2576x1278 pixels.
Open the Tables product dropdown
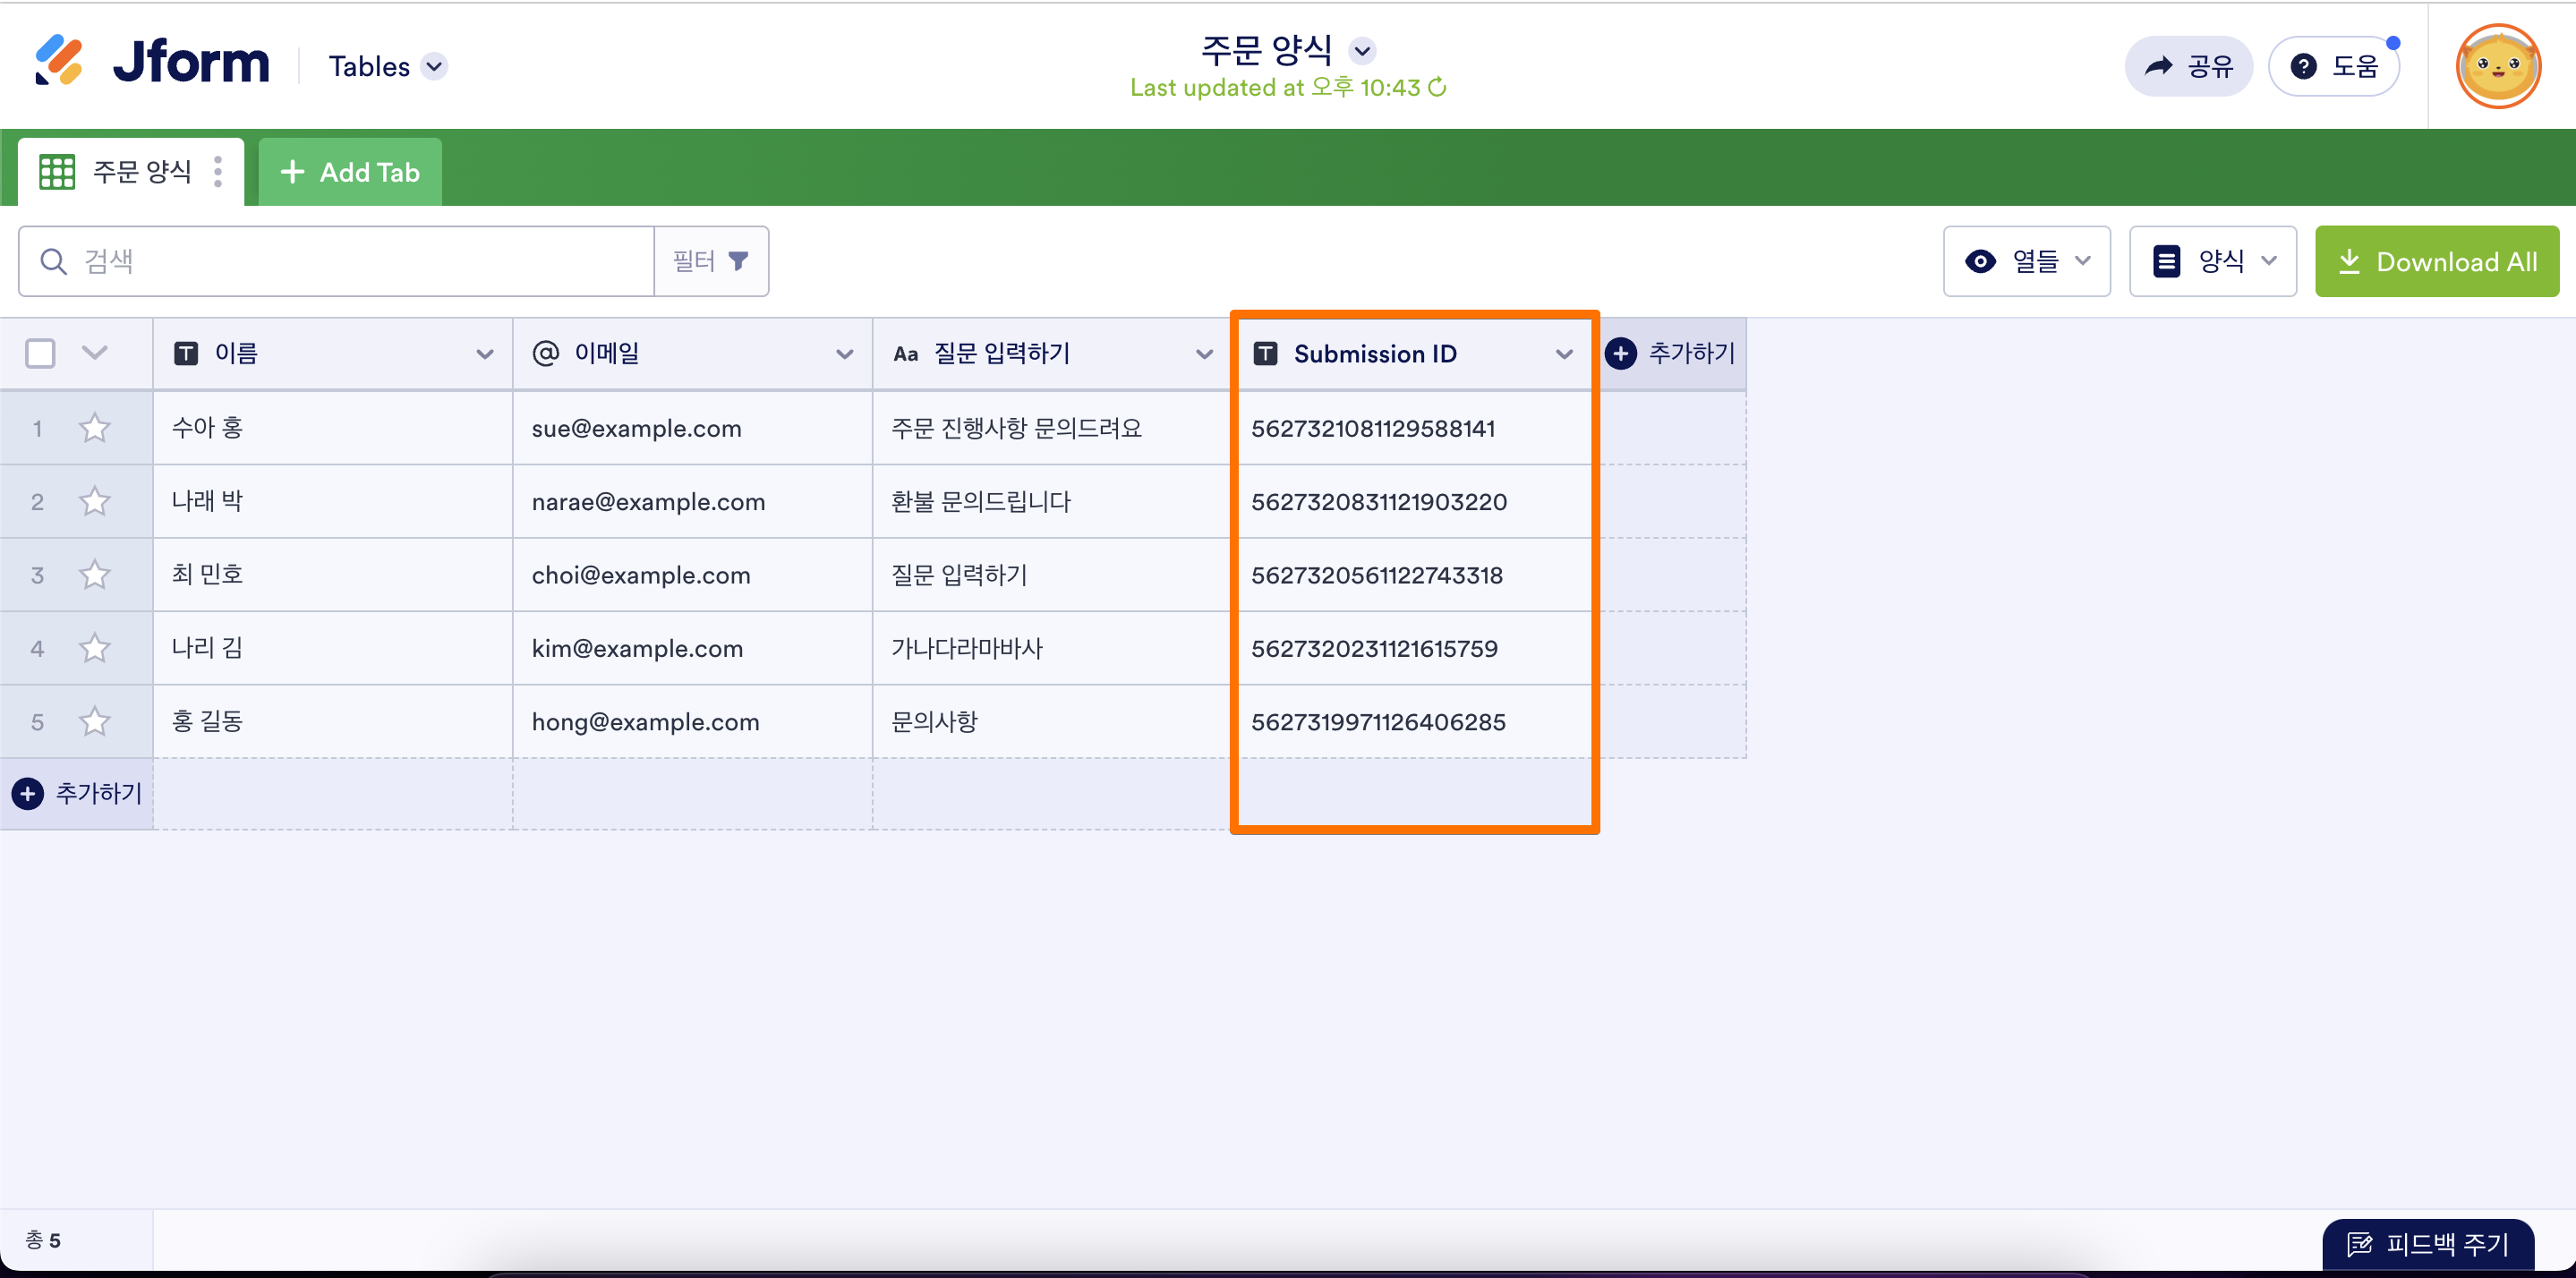434,67
